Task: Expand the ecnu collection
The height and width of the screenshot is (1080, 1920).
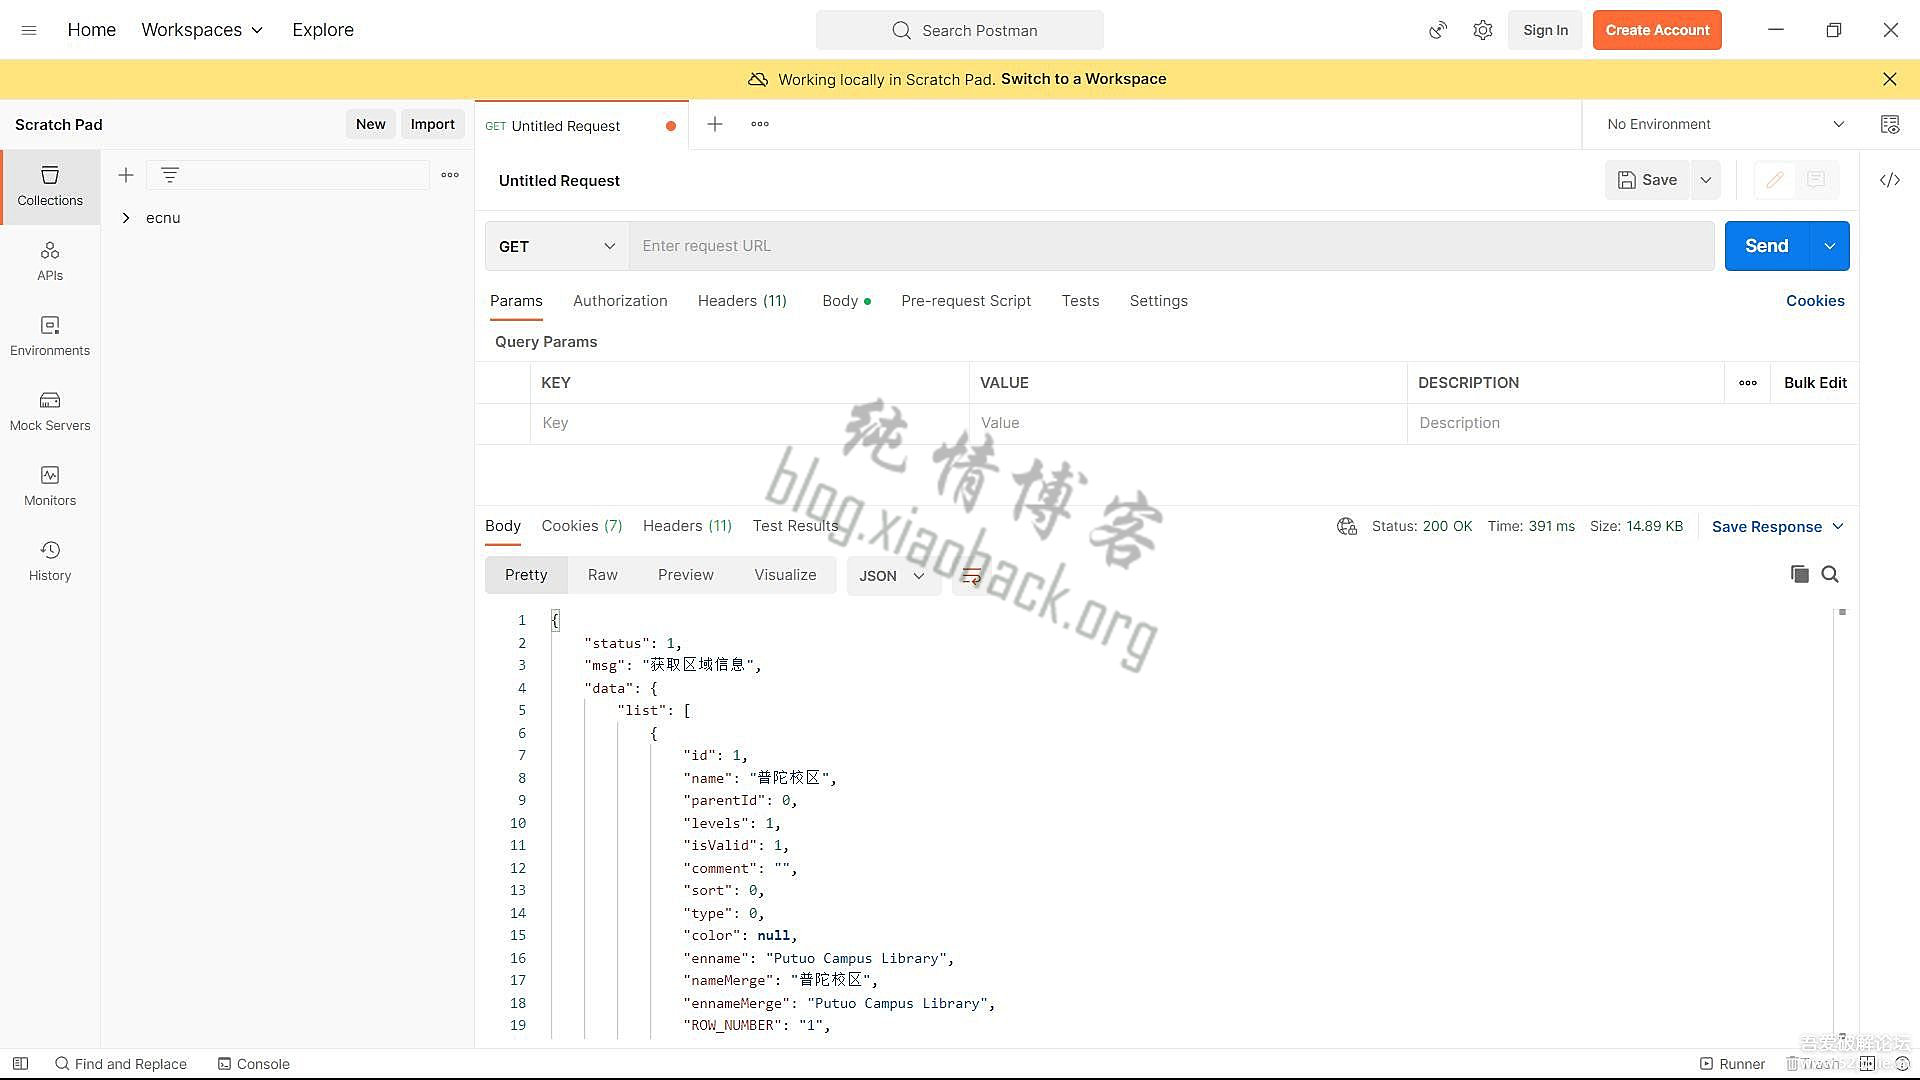Action: [x=126, y=218]
